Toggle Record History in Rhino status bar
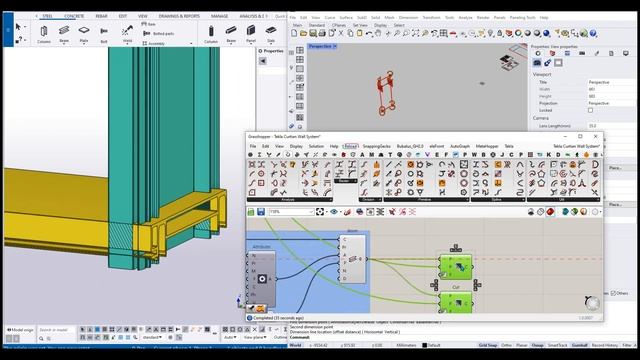 (x=604, y=345)
